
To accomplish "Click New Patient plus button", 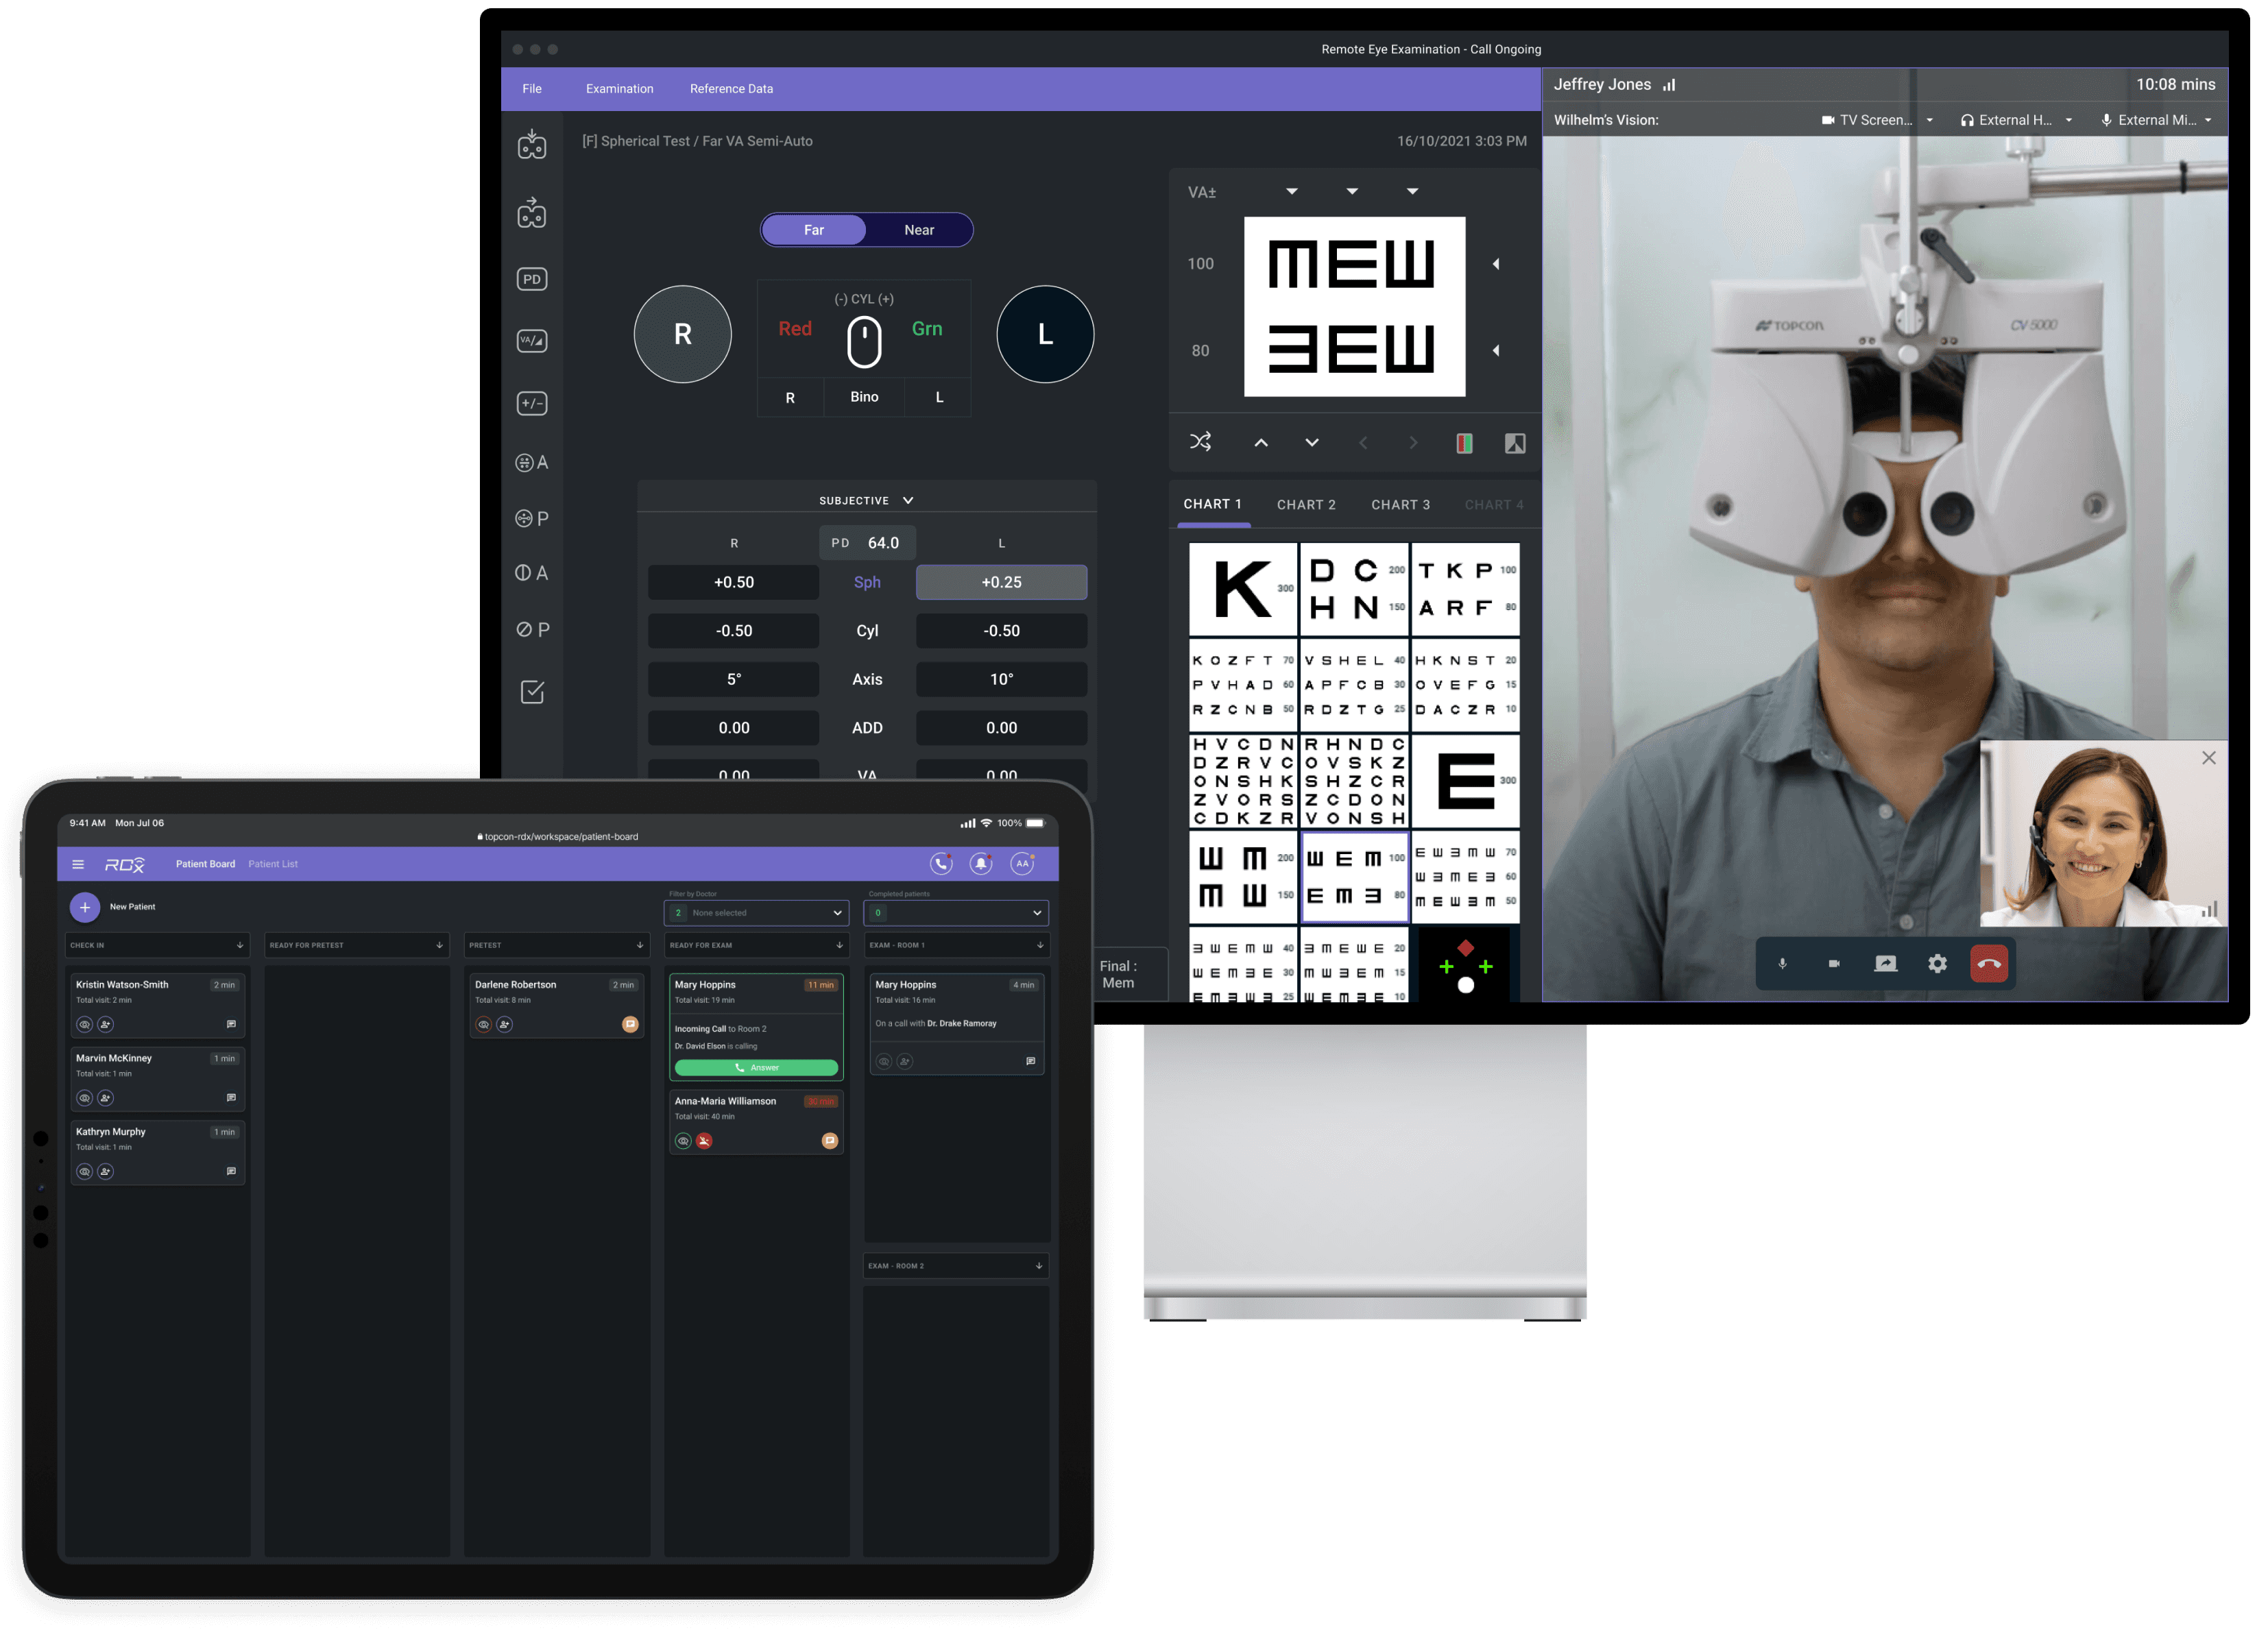I will tap(85, 907).
